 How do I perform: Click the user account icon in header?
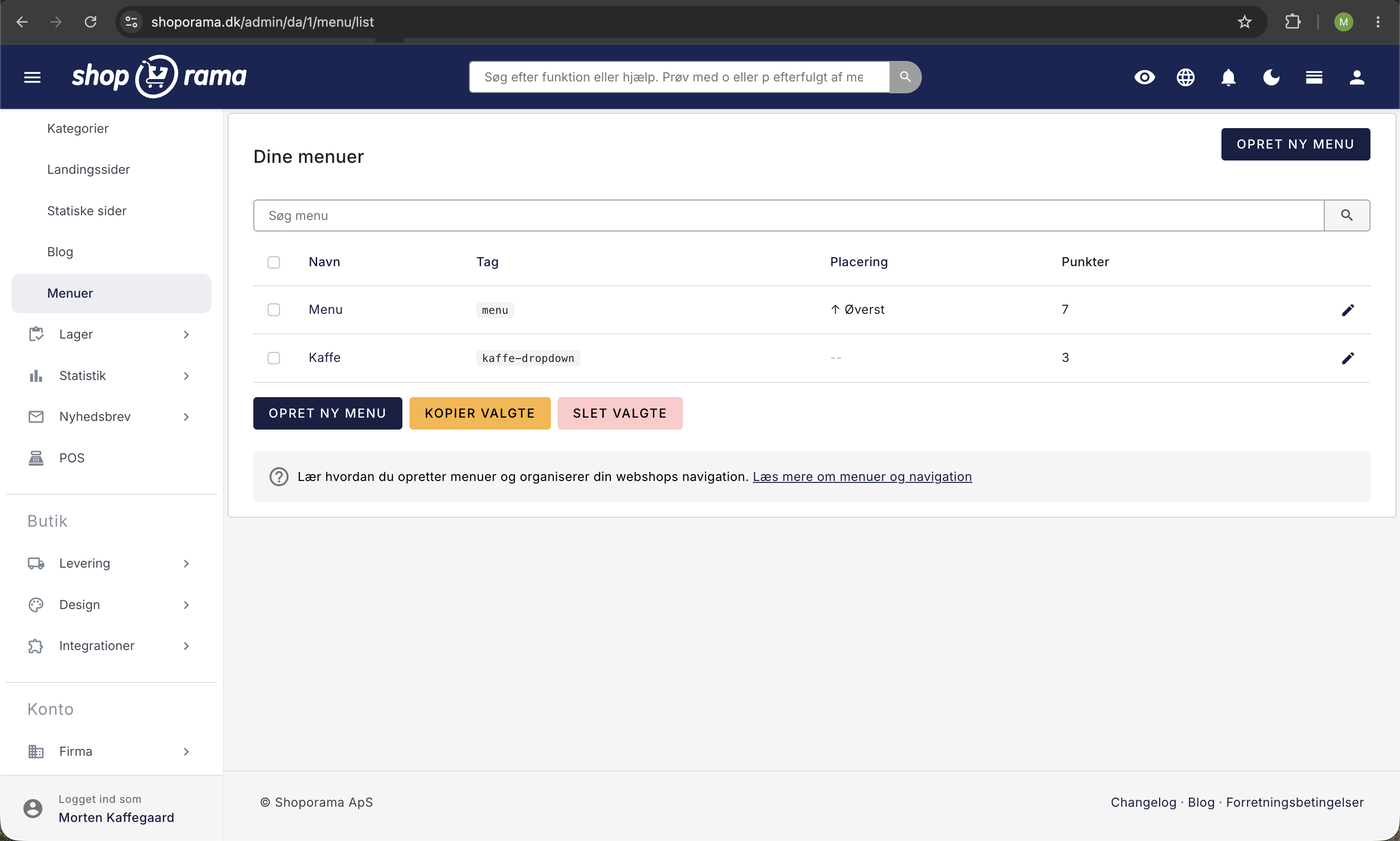click(1357, 77)
